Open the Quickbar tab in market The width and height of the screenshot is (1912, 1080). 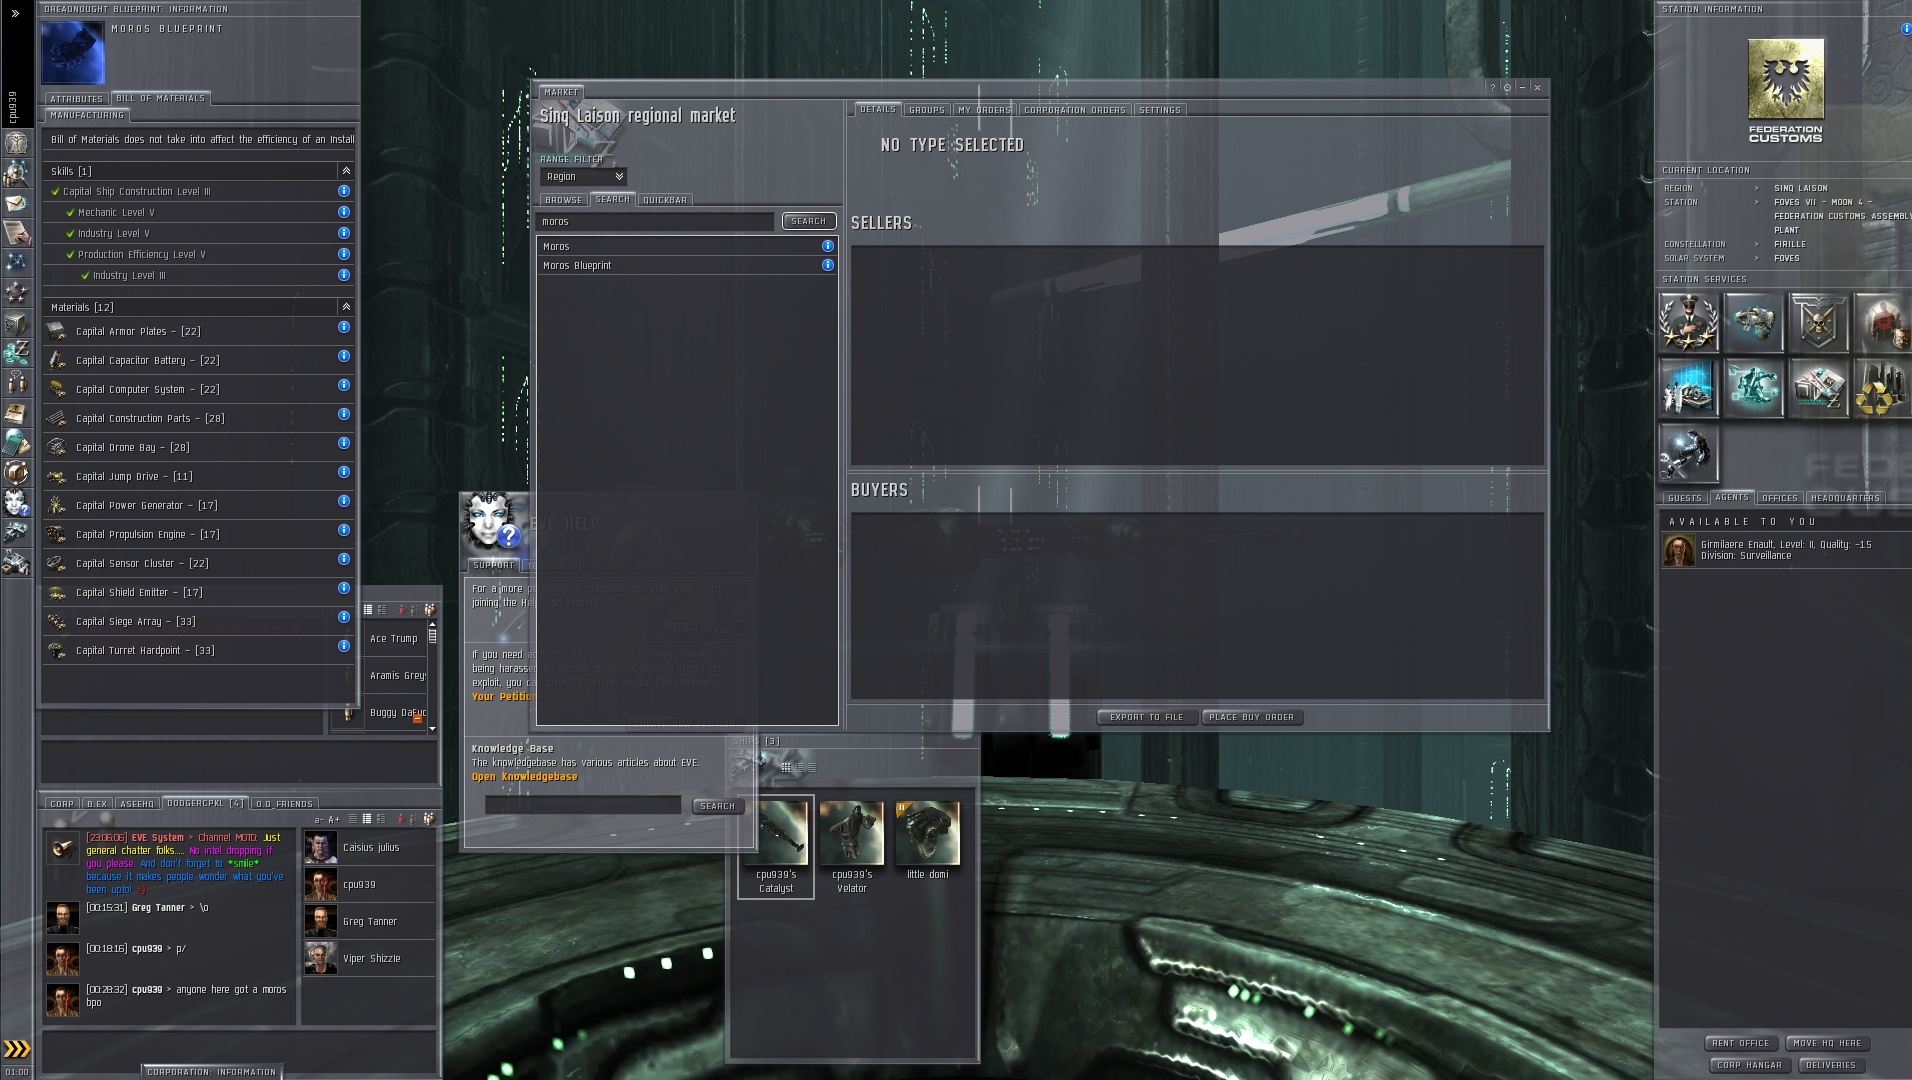665,200
